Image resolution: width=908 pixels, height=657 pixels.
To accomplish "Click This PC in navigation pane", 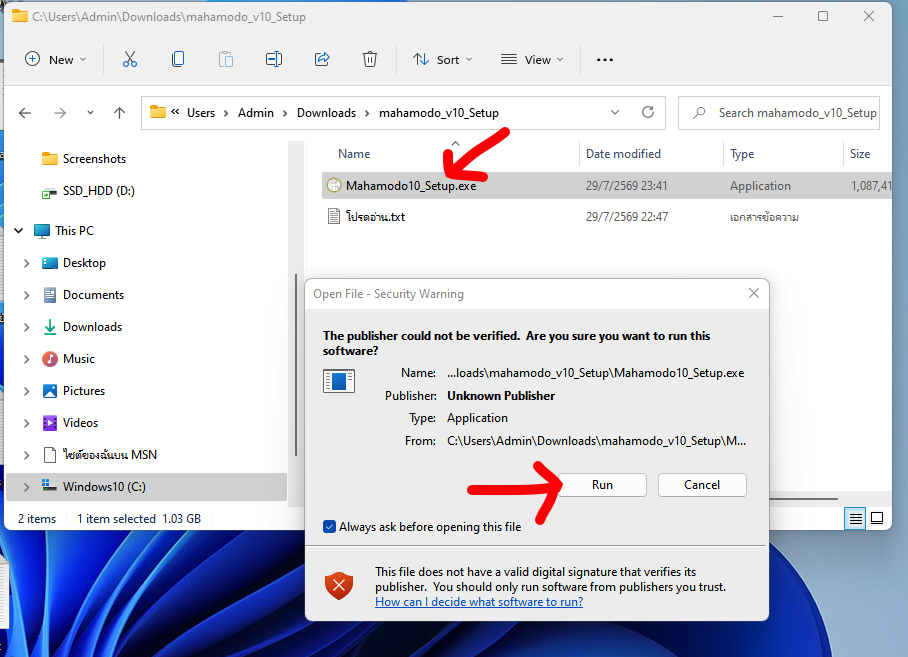I will pyautogui.click(x=74, y=230).
